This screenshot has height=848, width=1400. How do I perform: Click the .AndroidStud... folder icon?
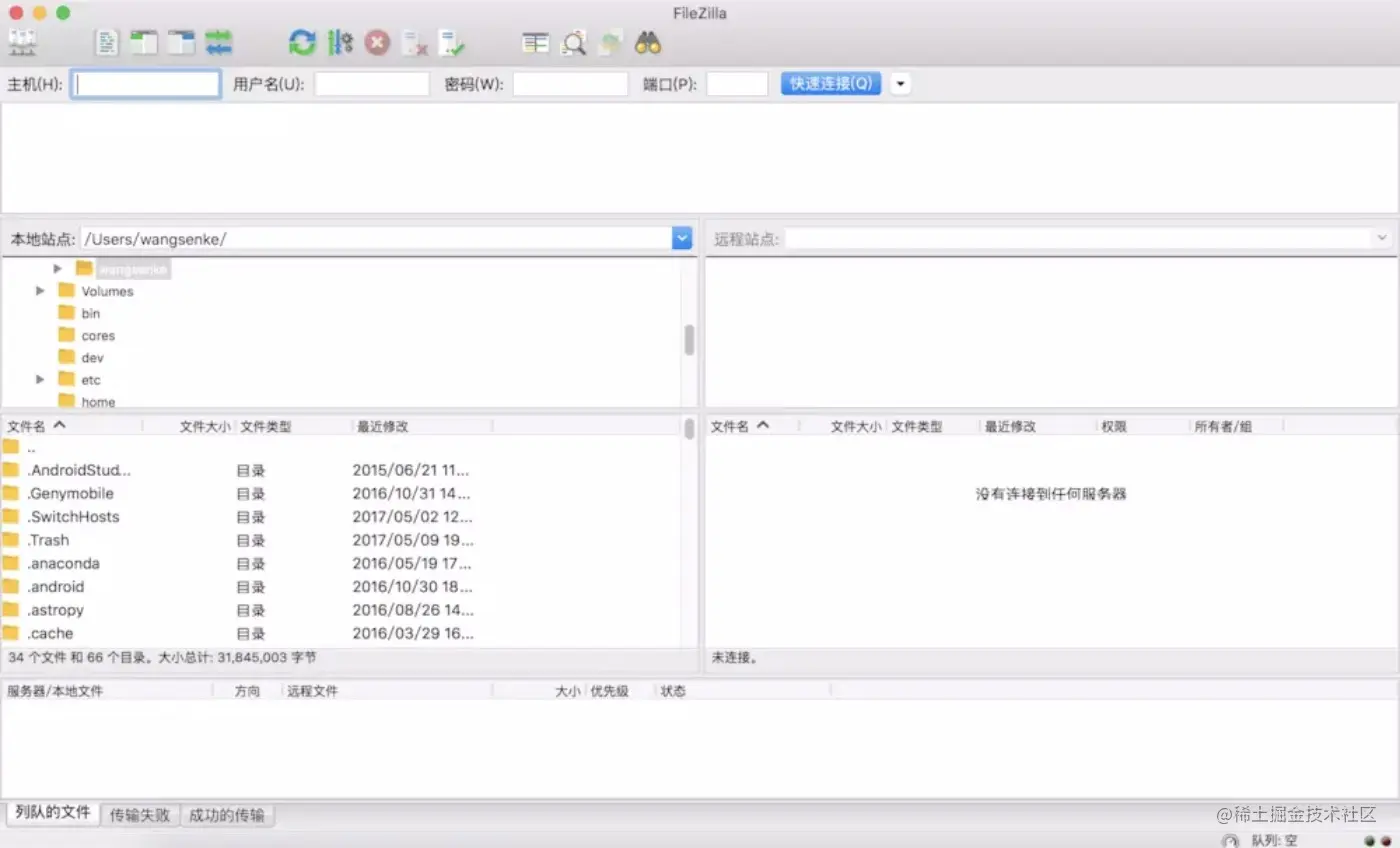click(10, 470)
